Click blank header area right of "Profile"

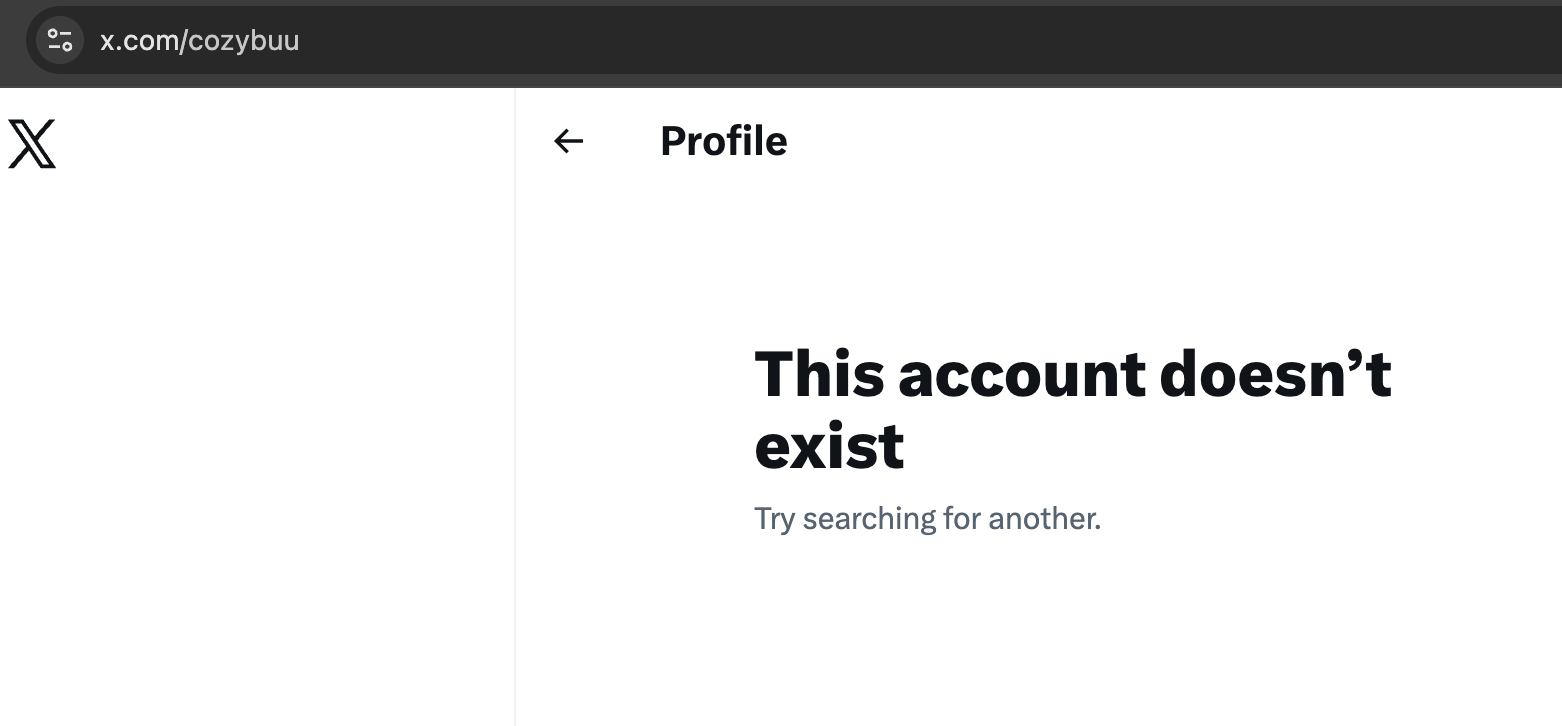point(1150,141)
